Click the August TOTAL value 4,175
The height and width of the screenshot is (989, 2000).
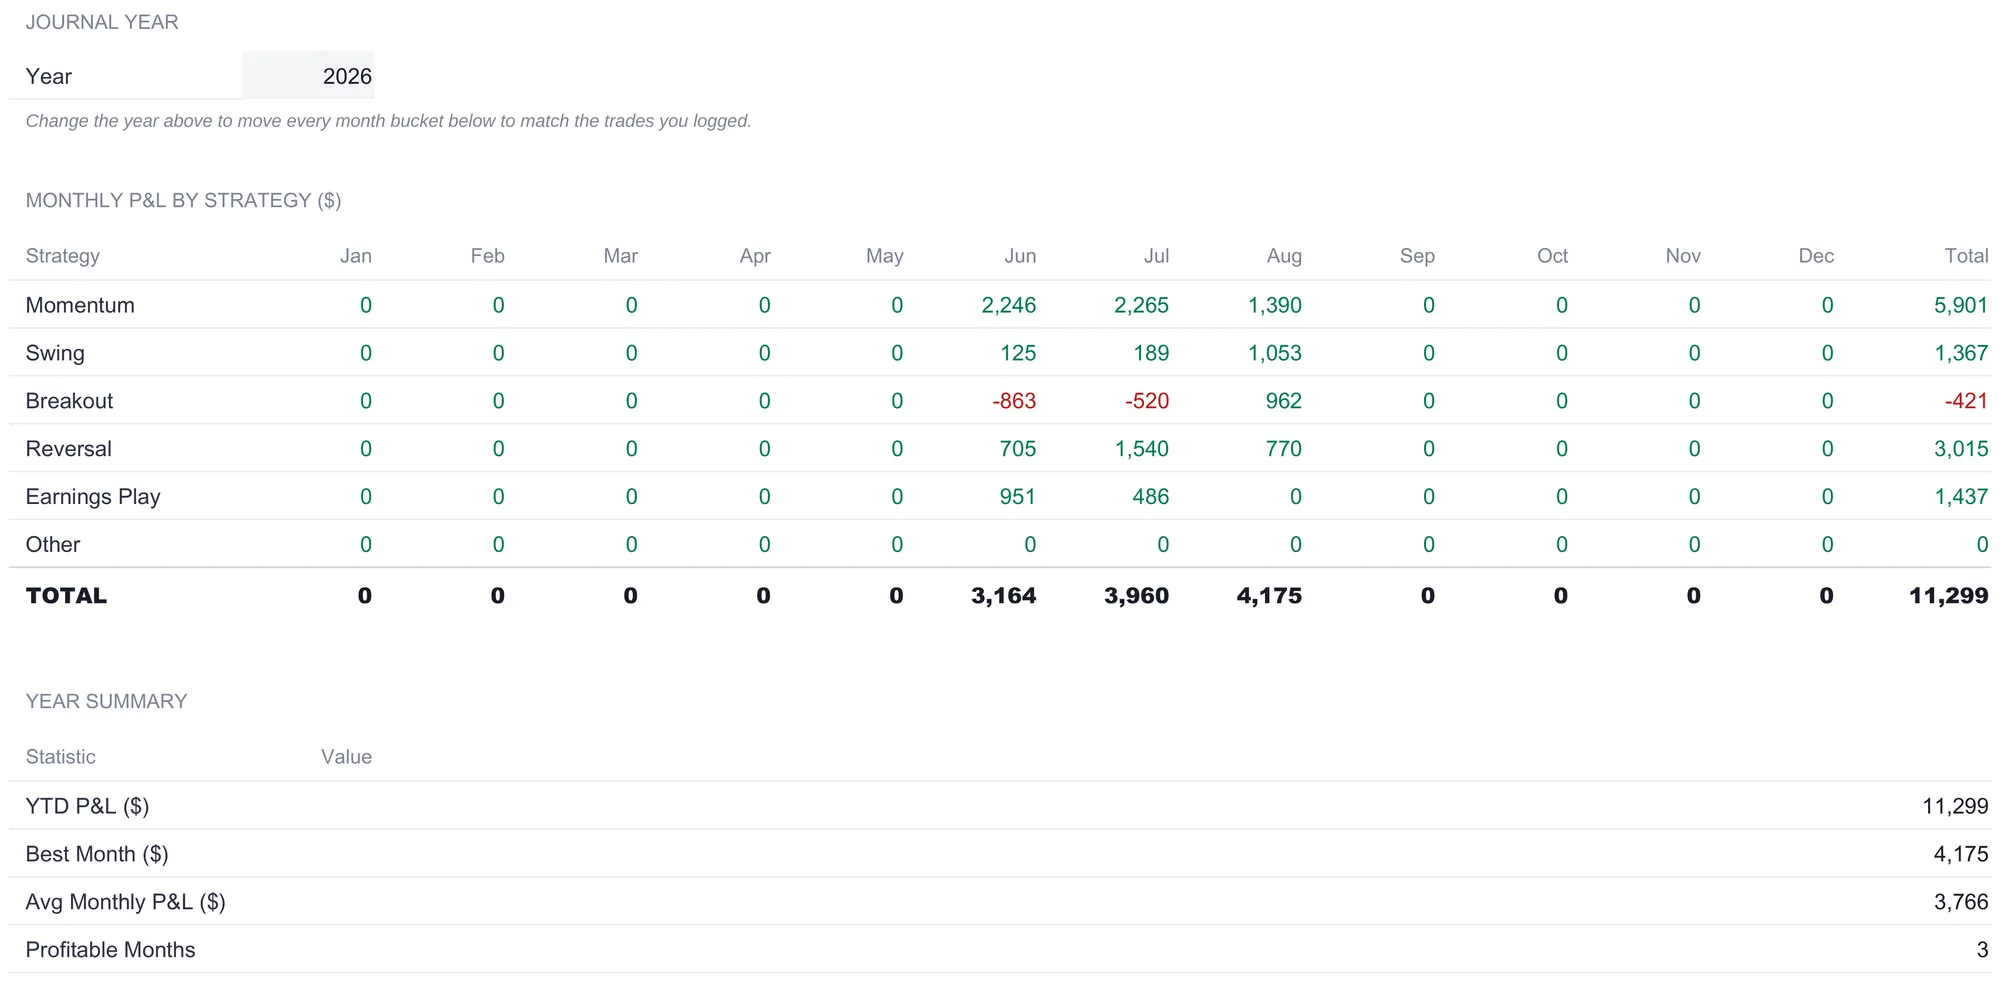click(x=1269, y=596)
